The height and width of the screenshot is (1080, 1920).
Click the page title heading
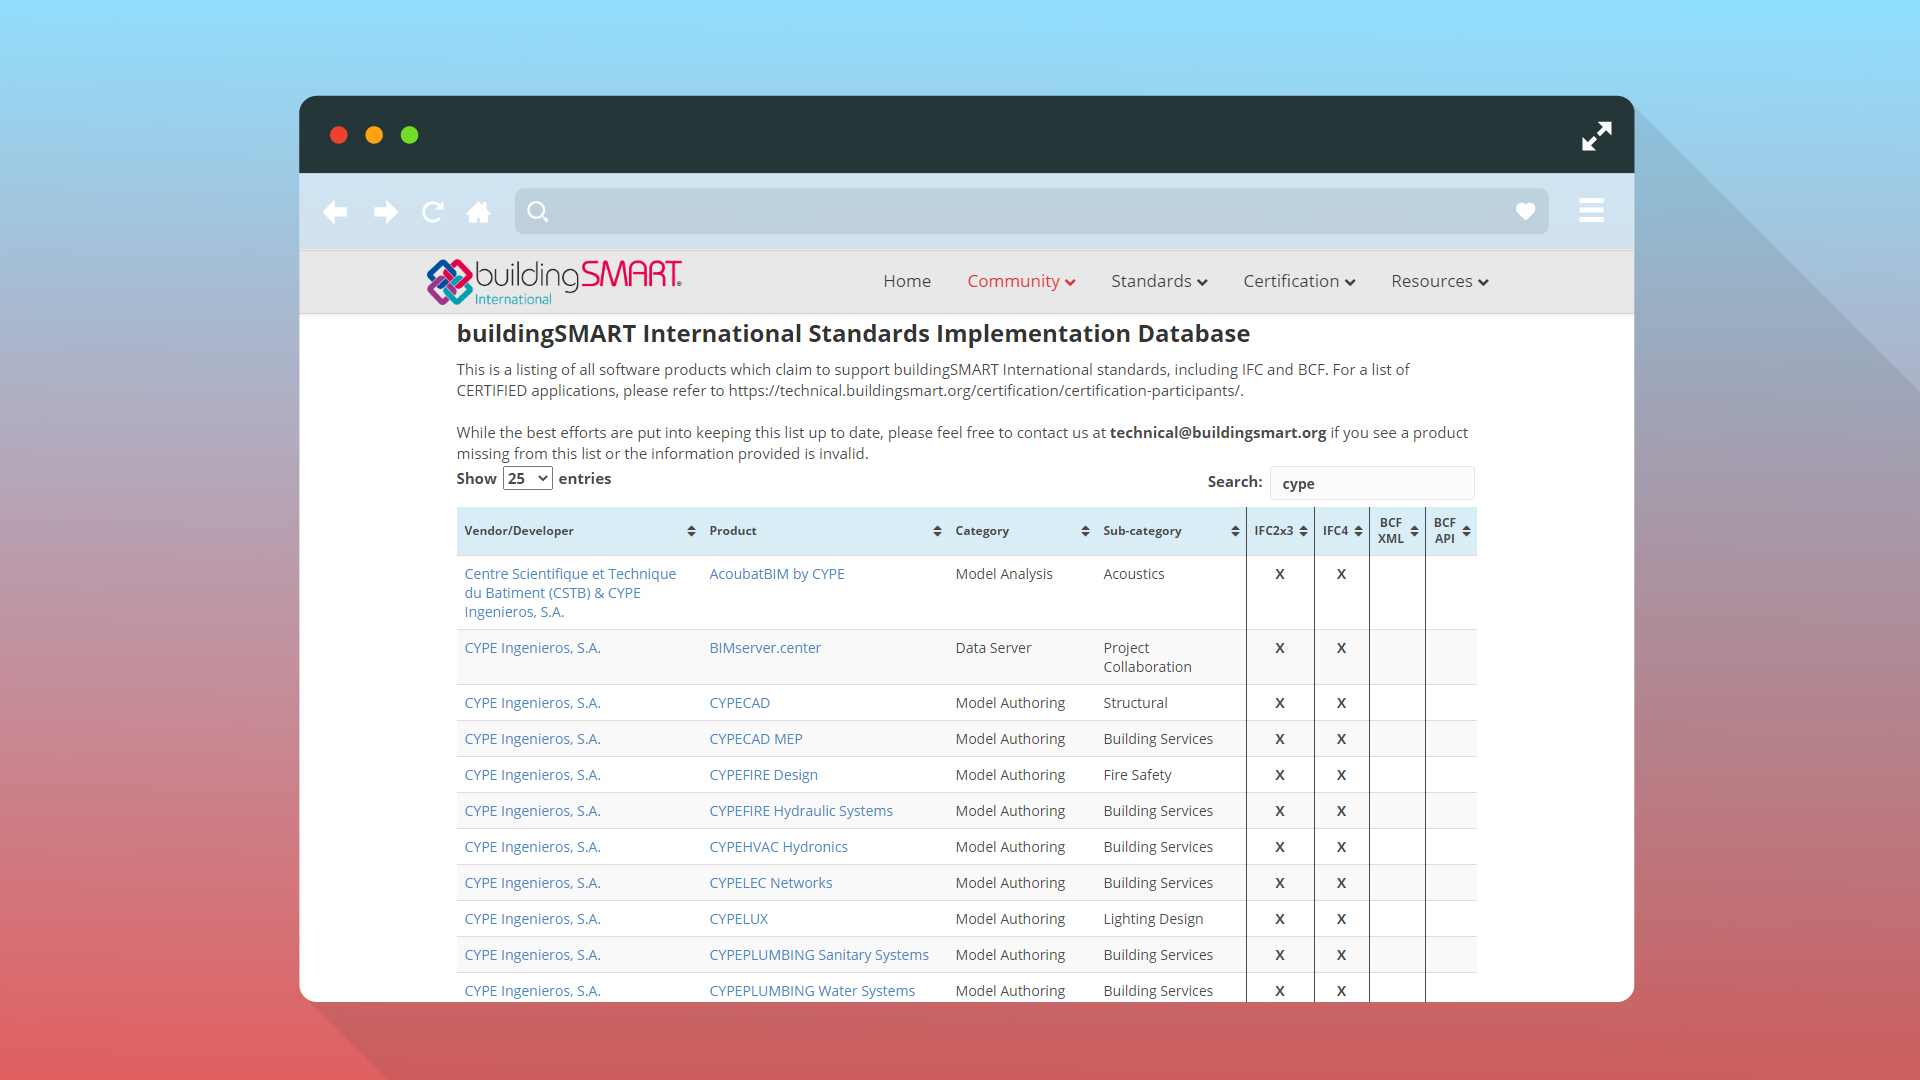(853, 334)
